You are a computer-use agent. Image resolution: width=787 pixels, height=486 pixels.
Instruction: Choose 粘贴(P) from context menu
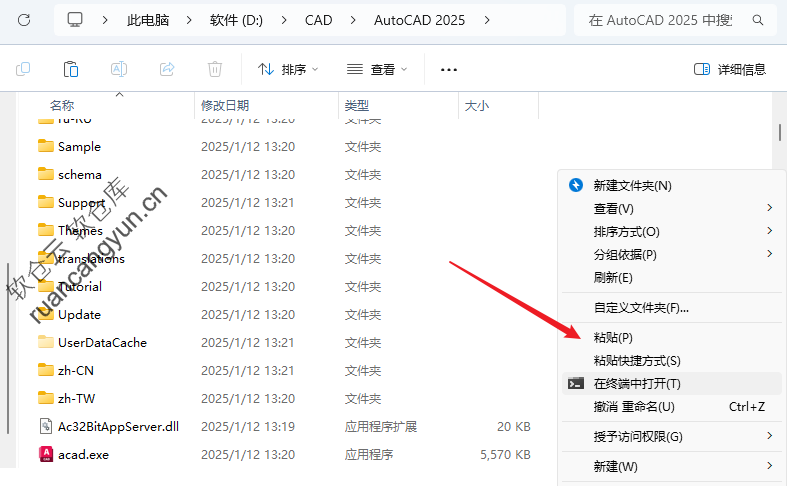click(672, 337)
